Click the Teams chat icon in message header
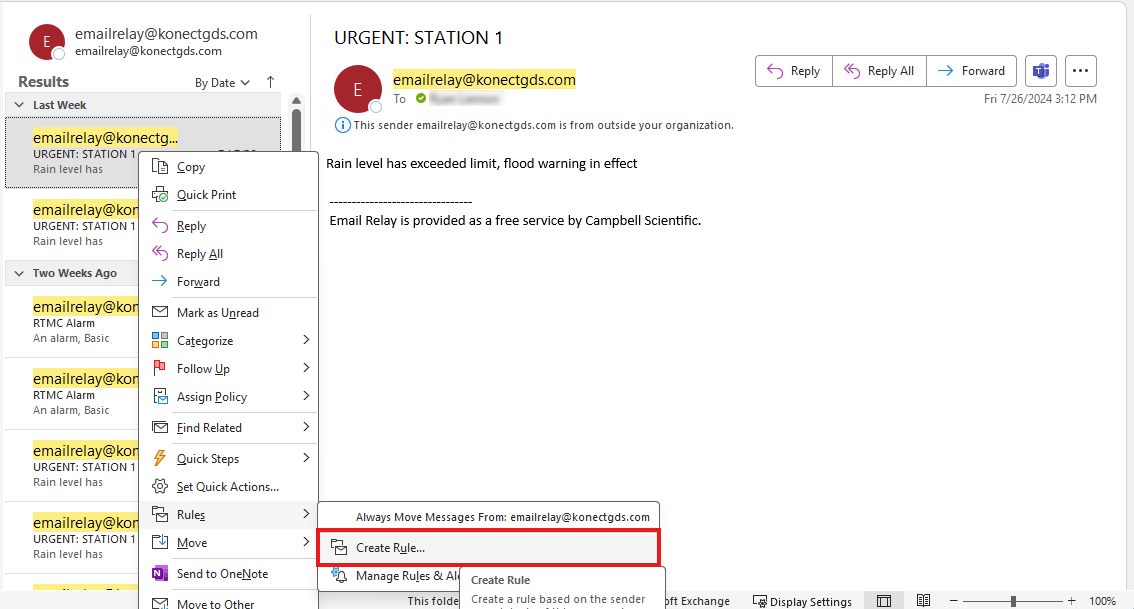 point(1041,71)
